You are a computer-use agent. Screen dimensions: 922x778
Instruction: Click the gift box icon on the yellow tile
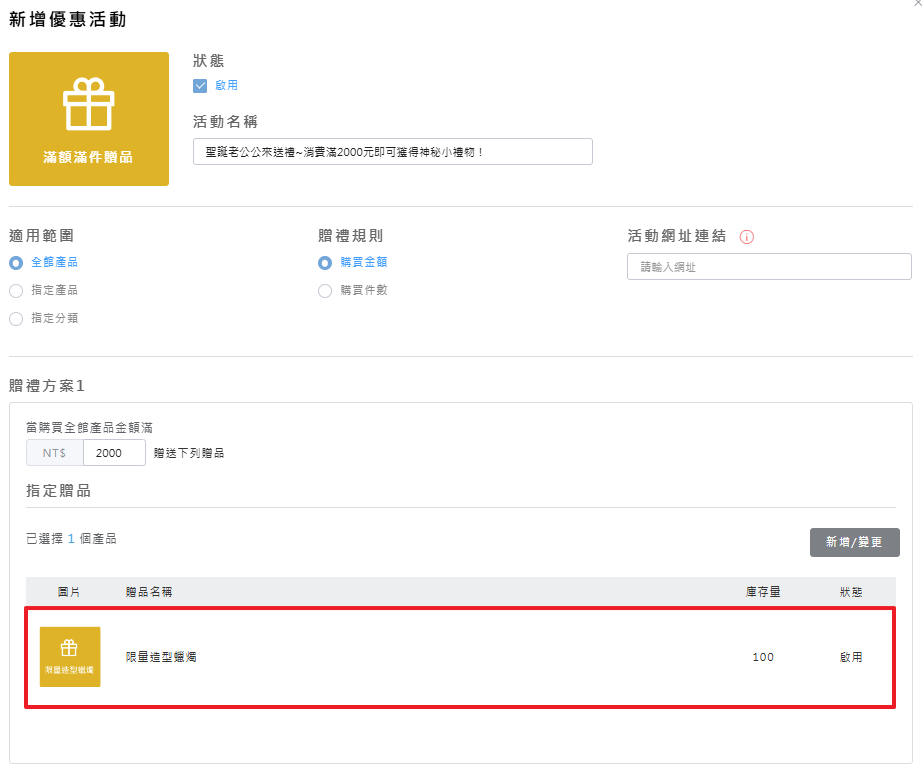pos(89,104)
